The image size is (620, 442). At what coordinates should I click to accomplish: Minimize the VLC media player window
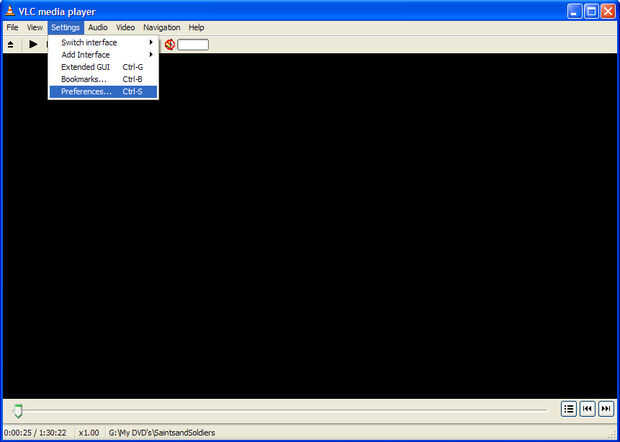pos(574,11)
